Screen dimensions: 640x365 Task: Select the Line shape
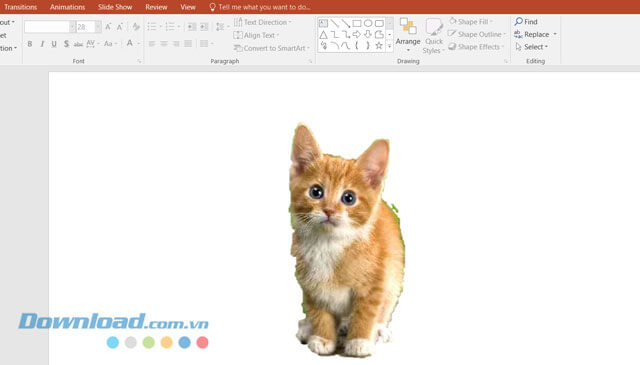pos(335,23)
